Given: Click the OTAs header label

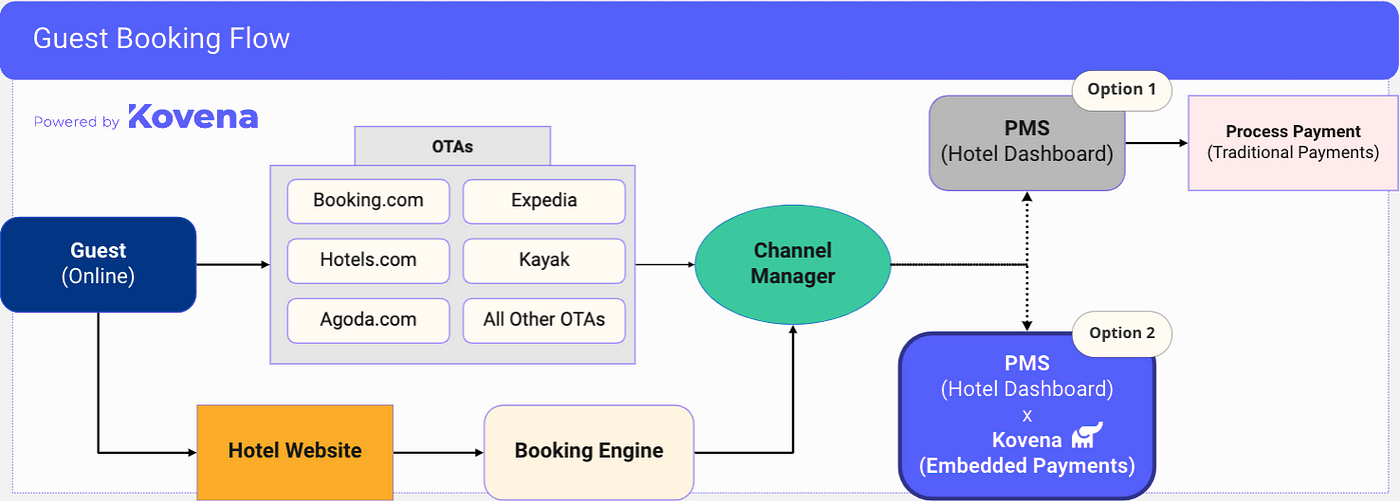Looking at the screenshot, I should coord(452,146).
